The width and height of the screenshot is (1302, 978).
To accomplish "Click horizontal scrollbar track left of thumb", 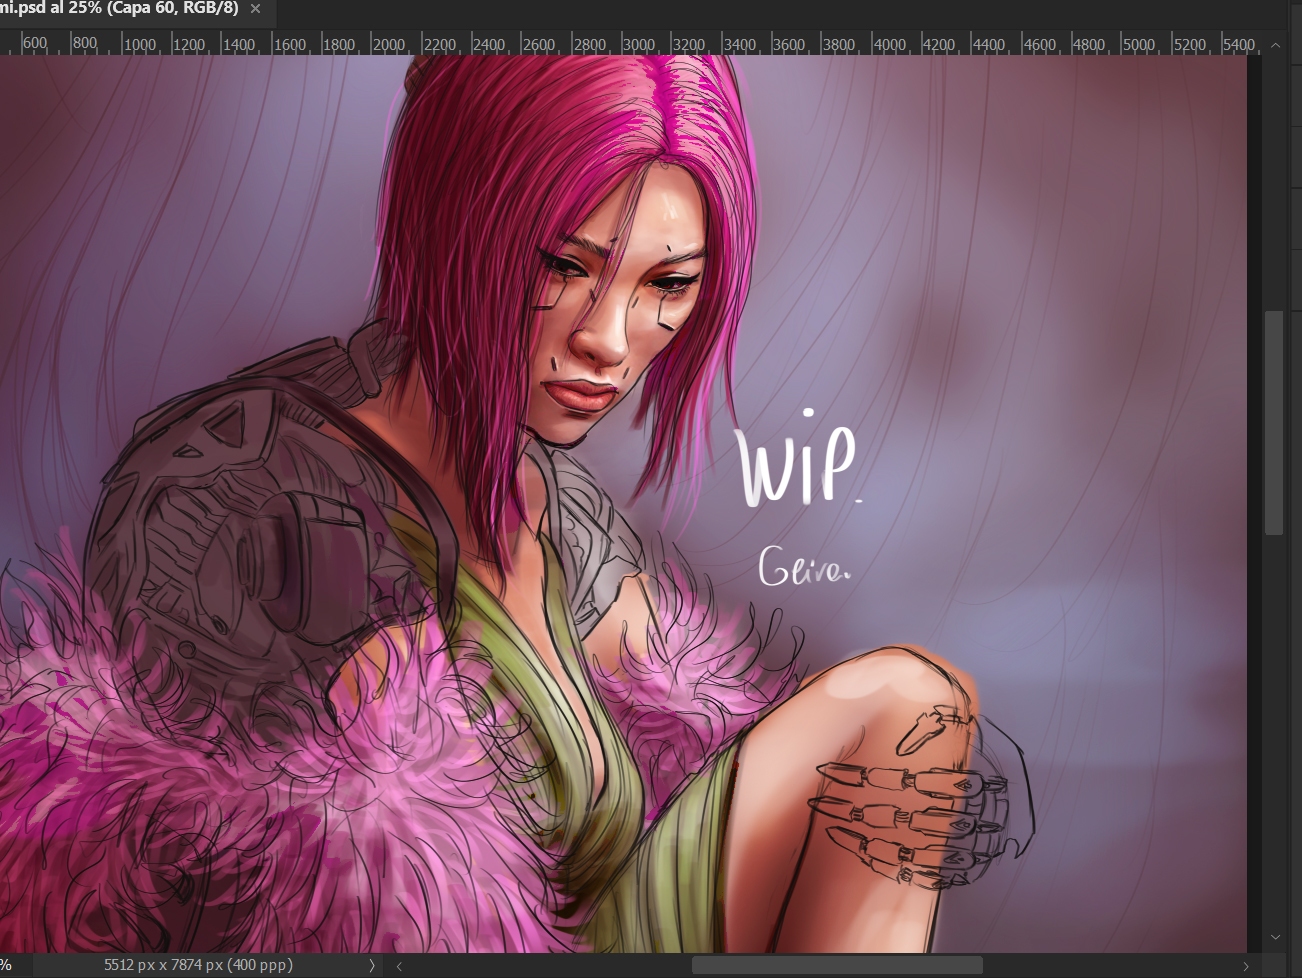I will 545,966.
